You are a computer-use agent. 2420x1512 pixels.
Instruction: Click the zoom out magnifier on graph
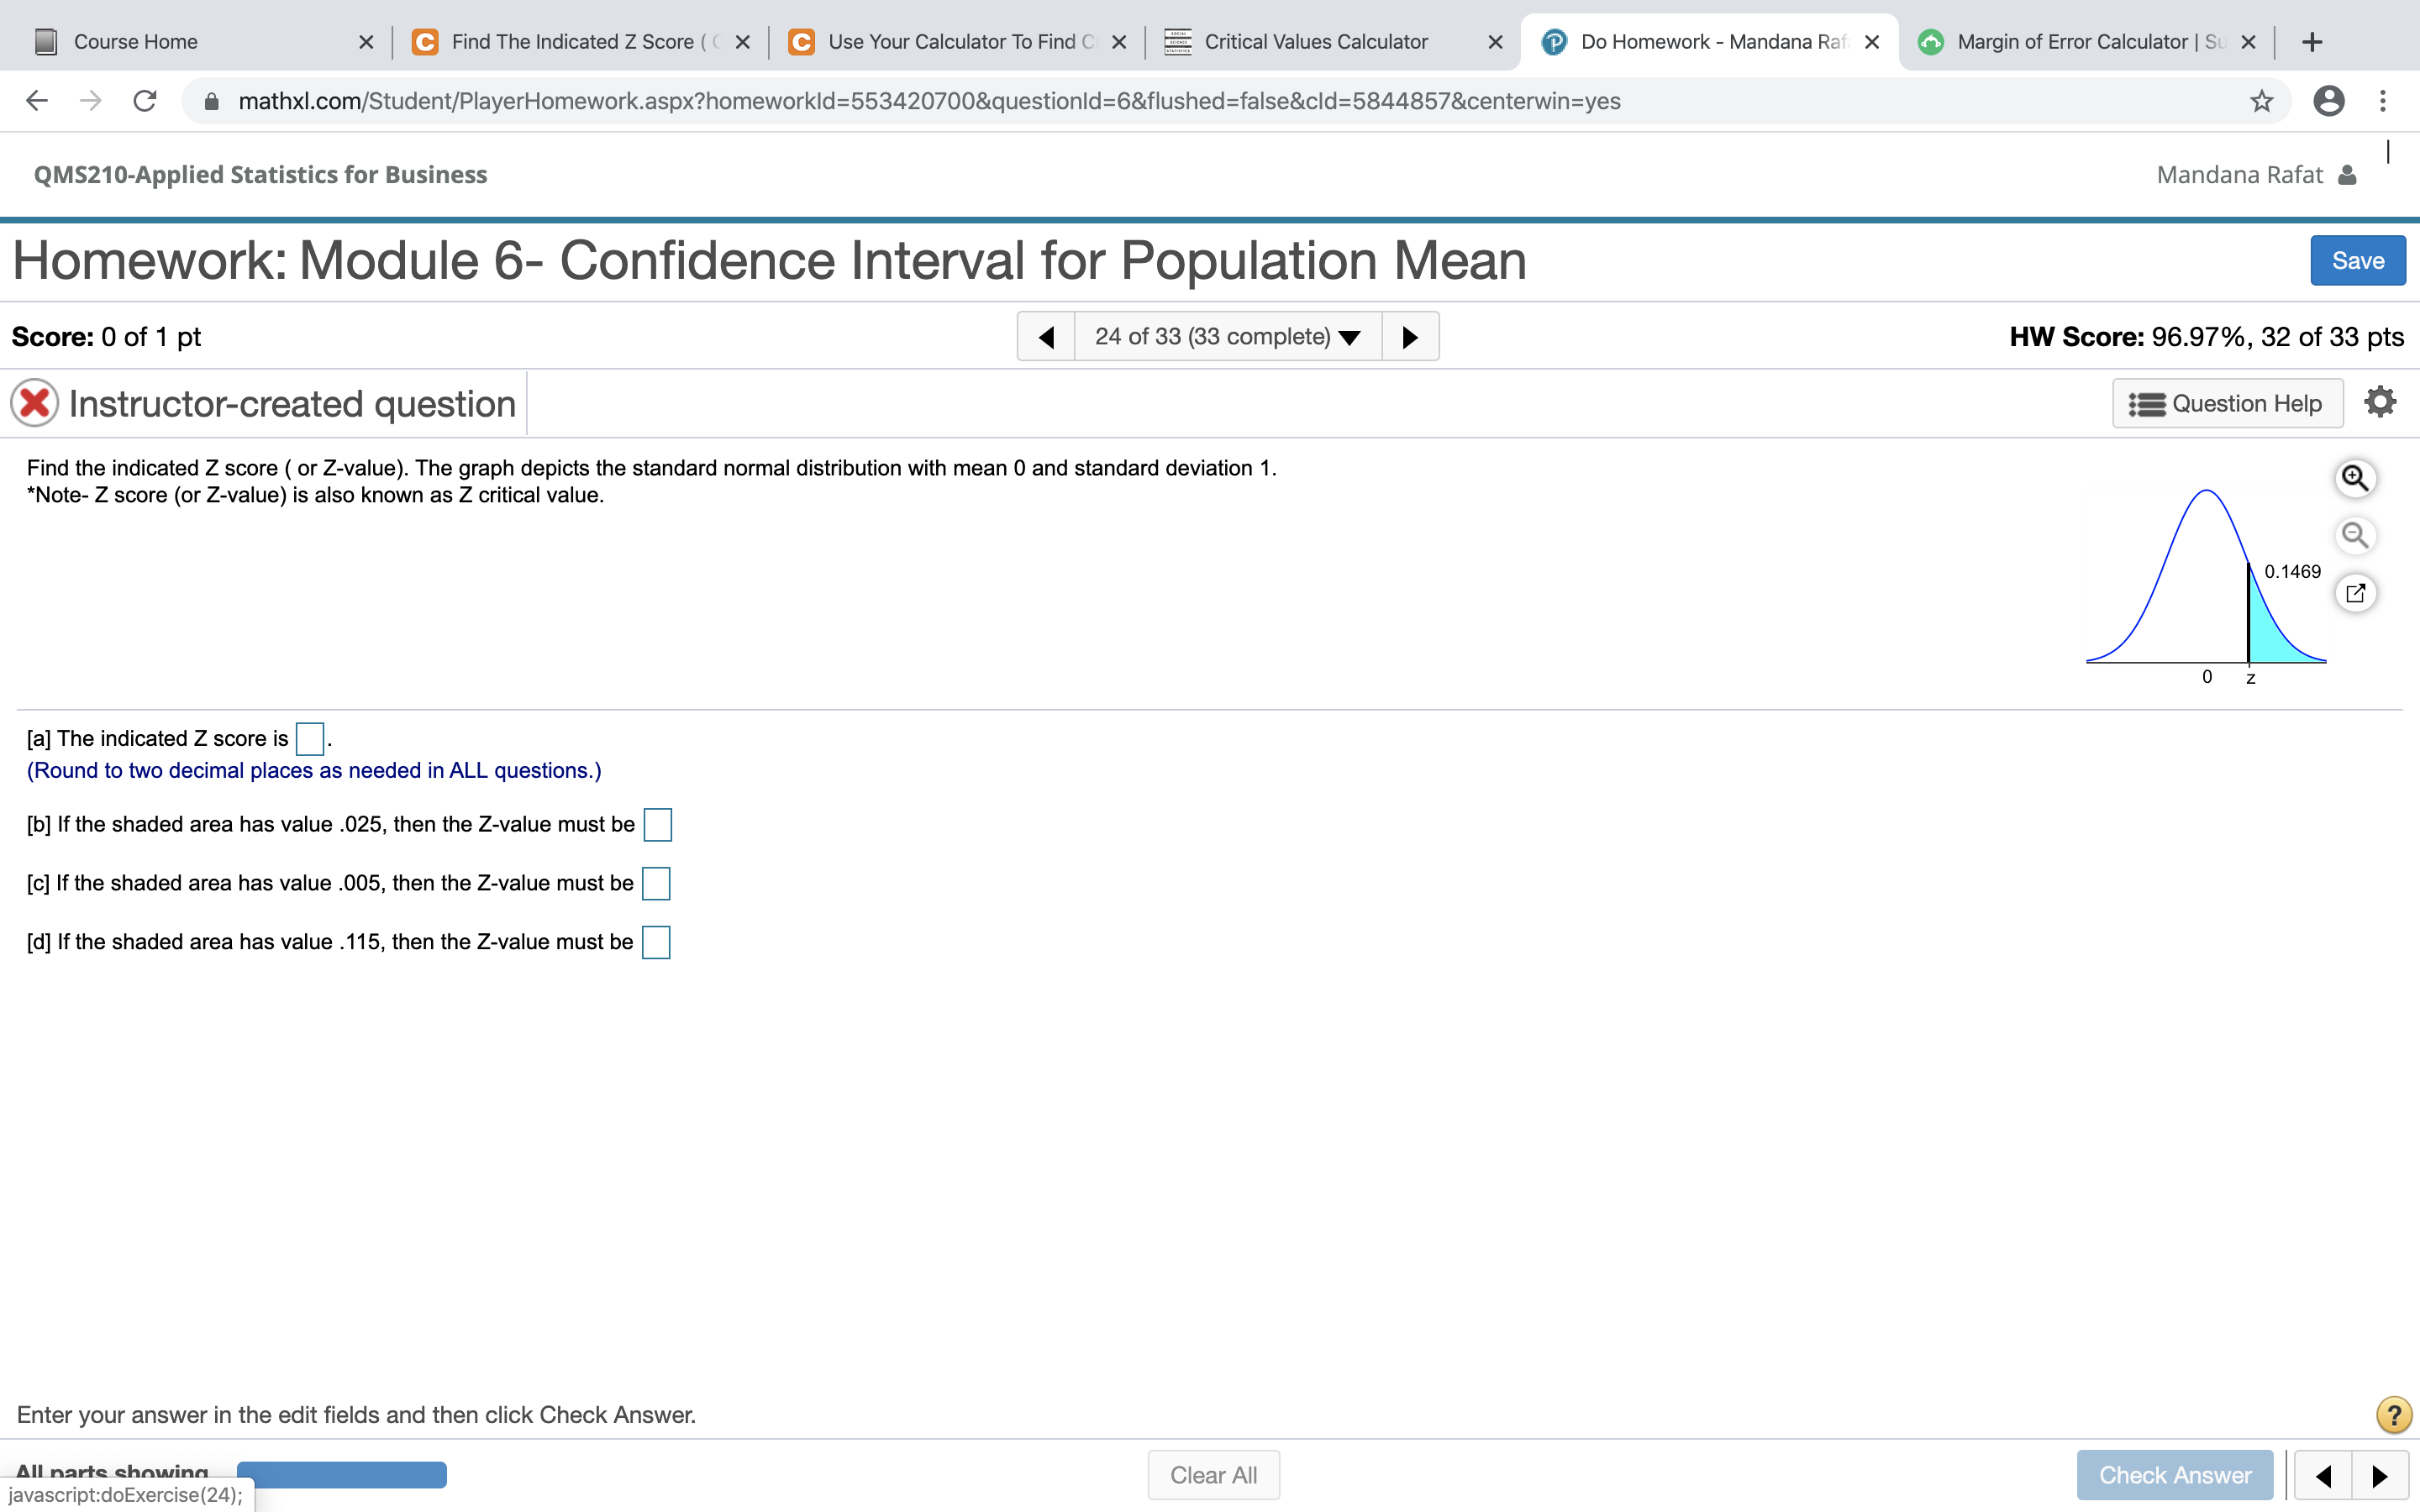pos(2355,535)
